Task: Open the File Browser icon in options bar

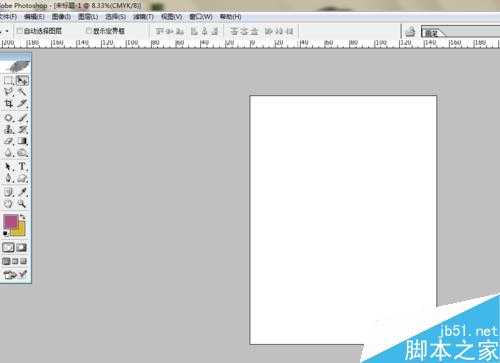Action: (410, 32)
